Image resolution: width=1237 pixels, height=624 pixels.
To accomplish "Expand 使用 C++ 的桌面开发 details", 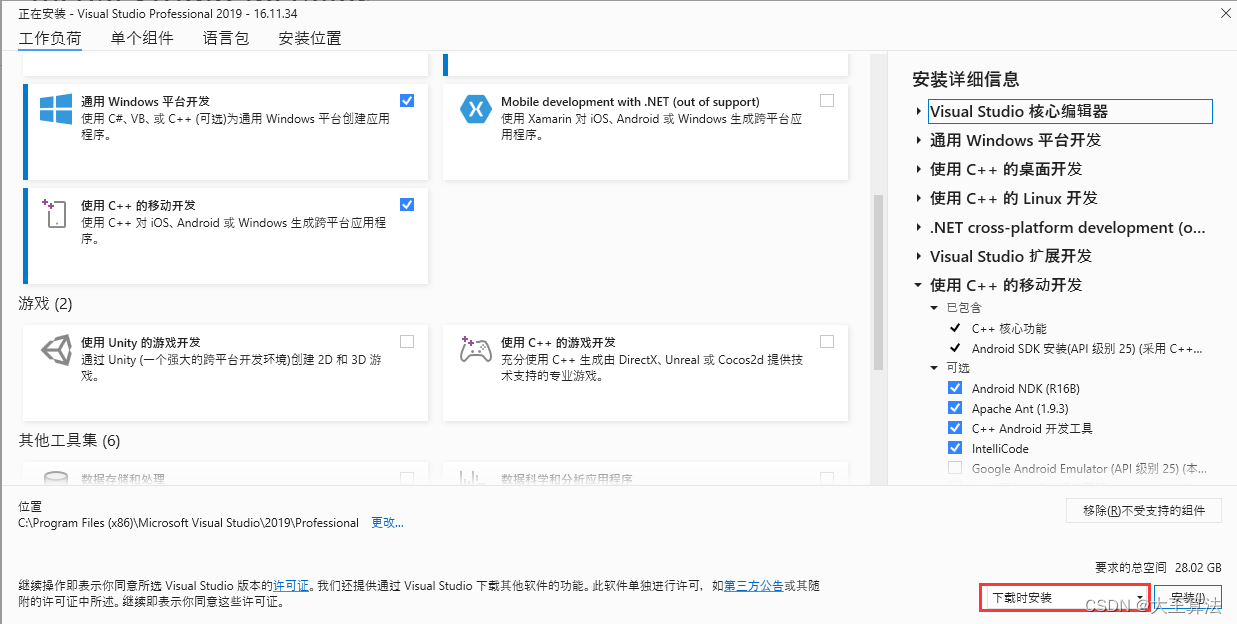I will (919, 169).
